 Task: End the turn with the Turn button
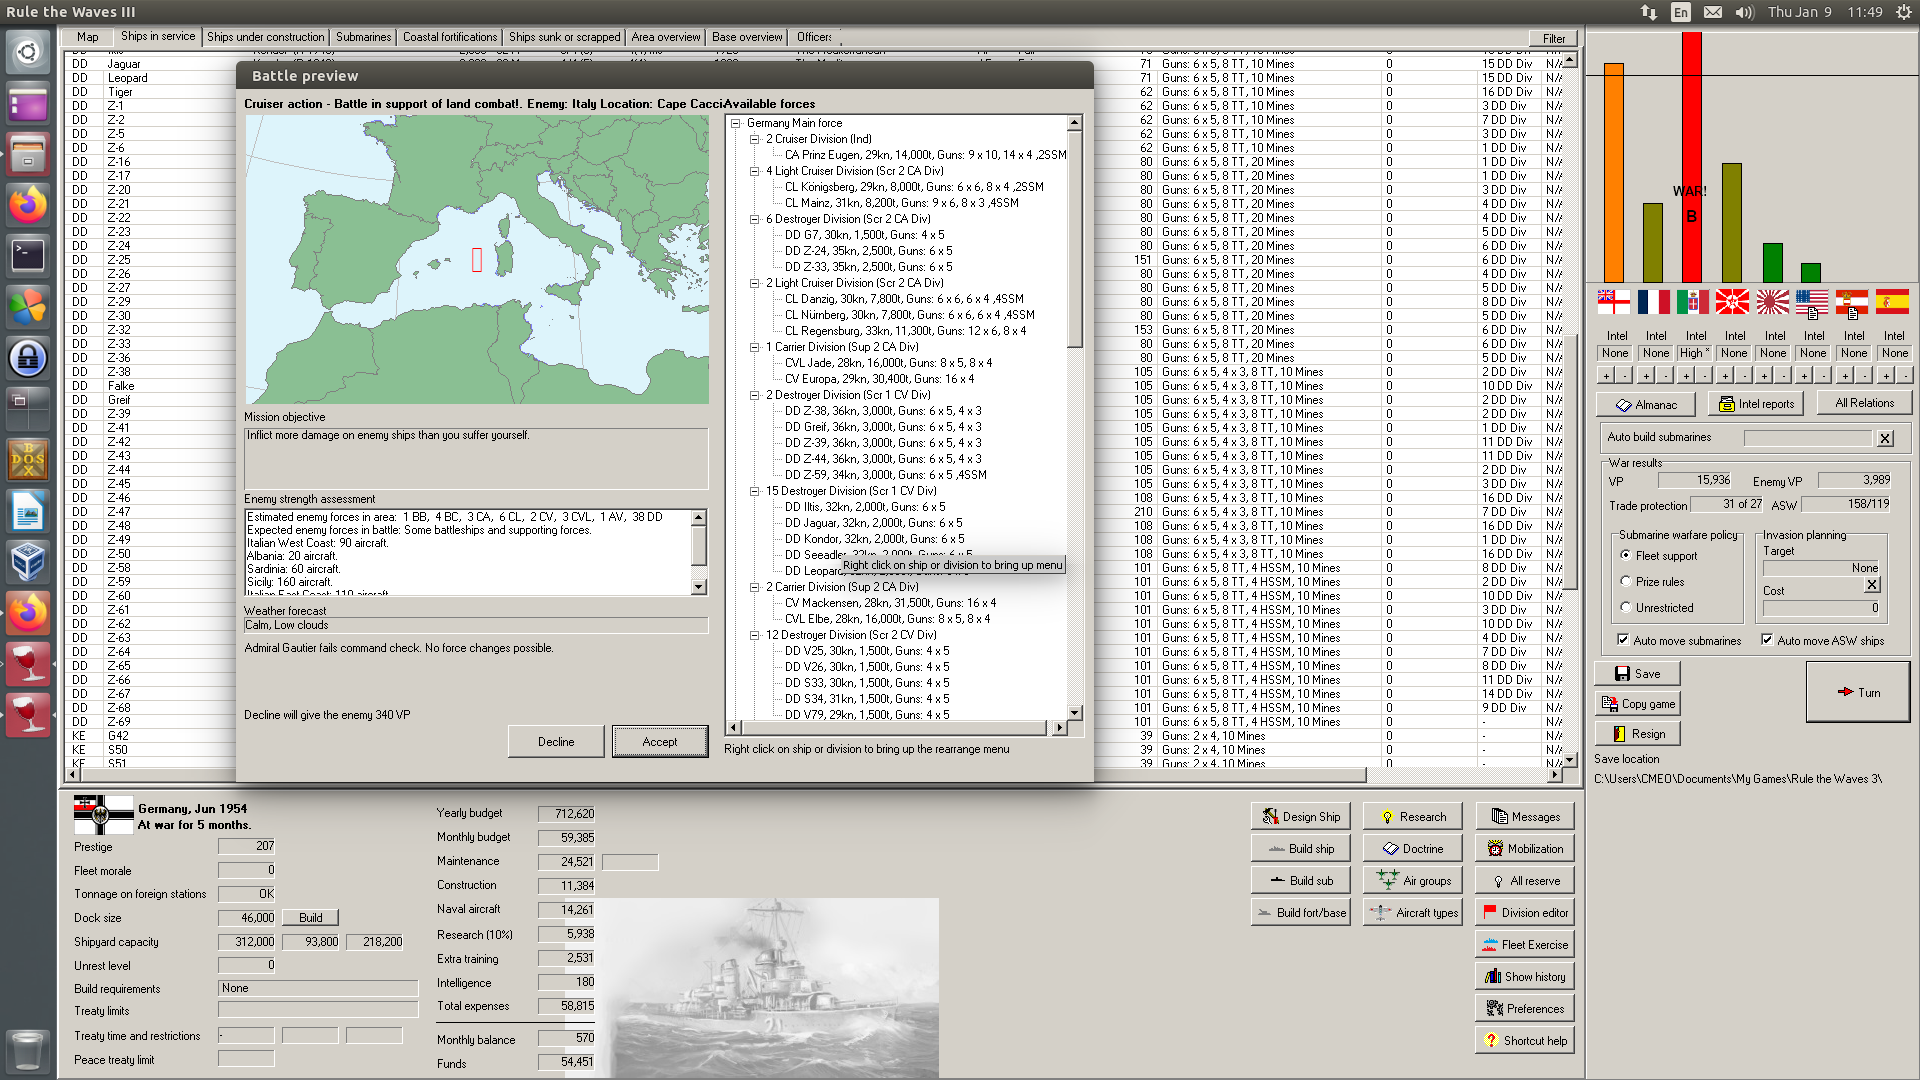[x=1858, y=692]
